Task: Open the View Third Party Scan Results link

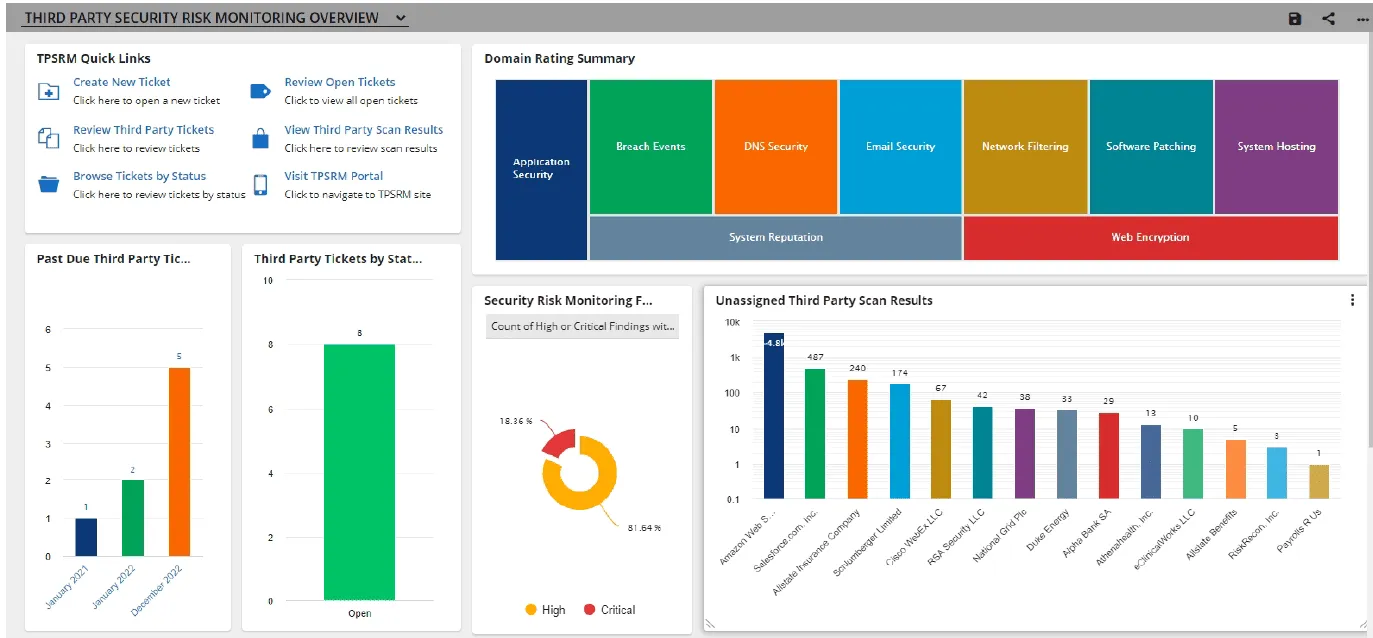Action: (363, 130)
